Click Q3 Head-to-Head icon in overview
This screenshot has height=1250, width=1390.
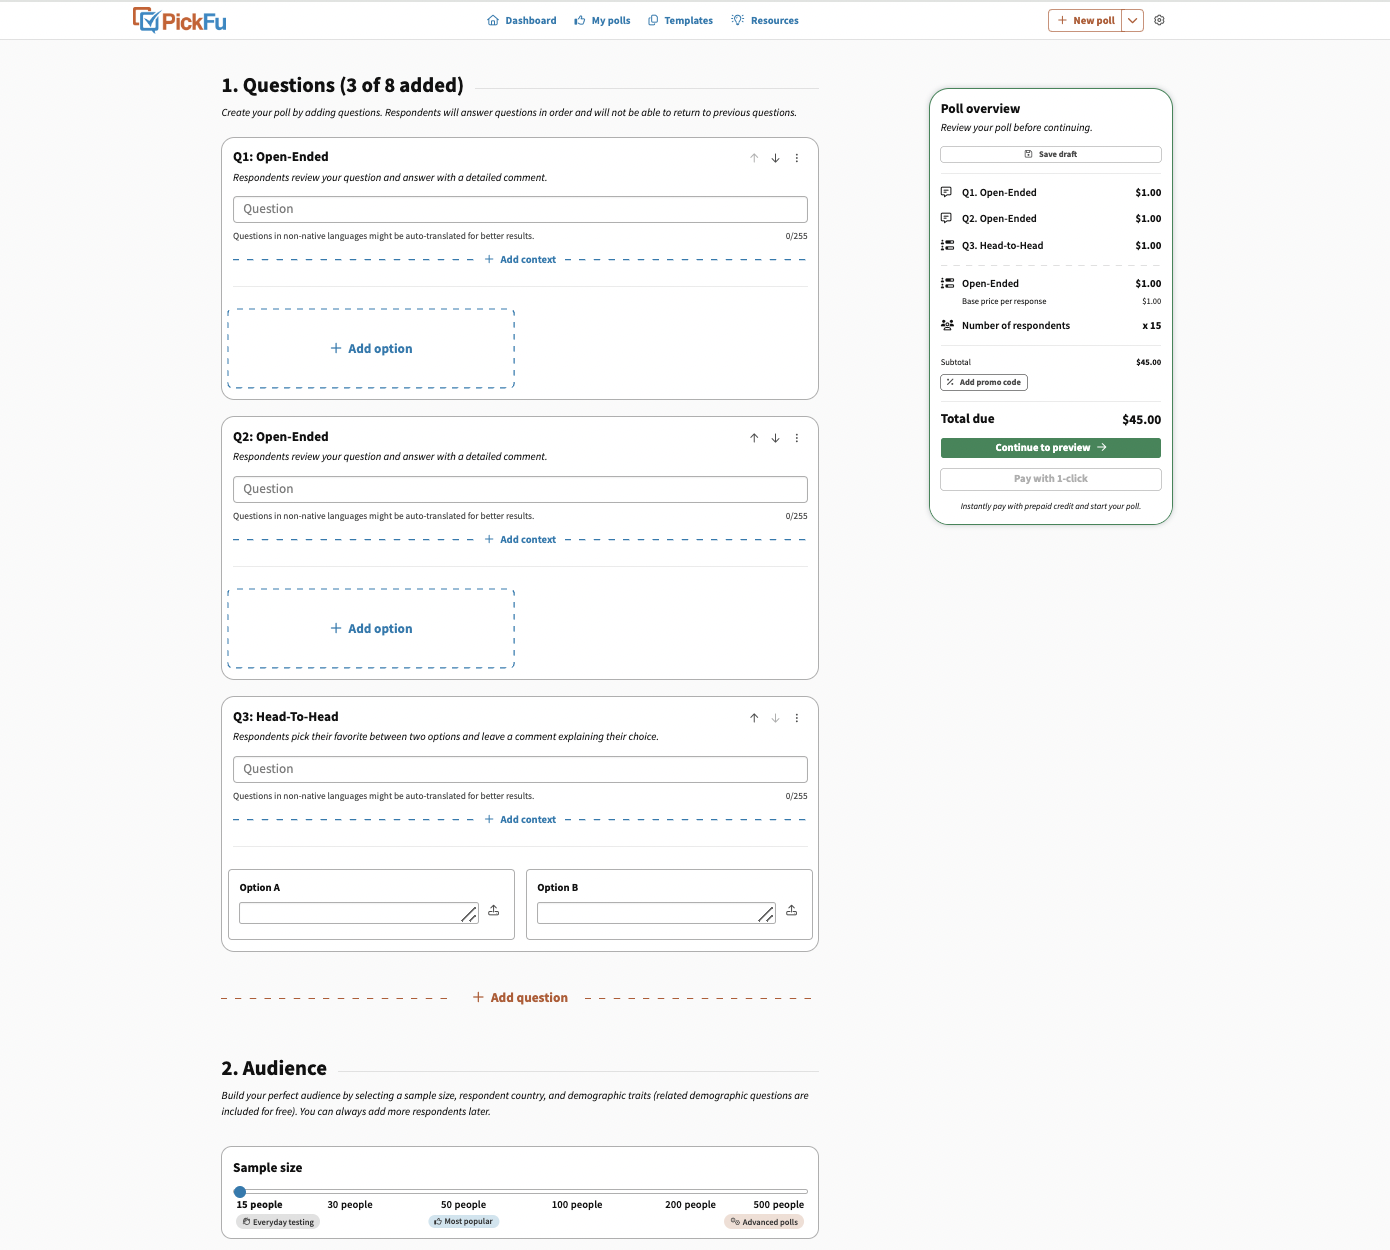click(947, 245)
